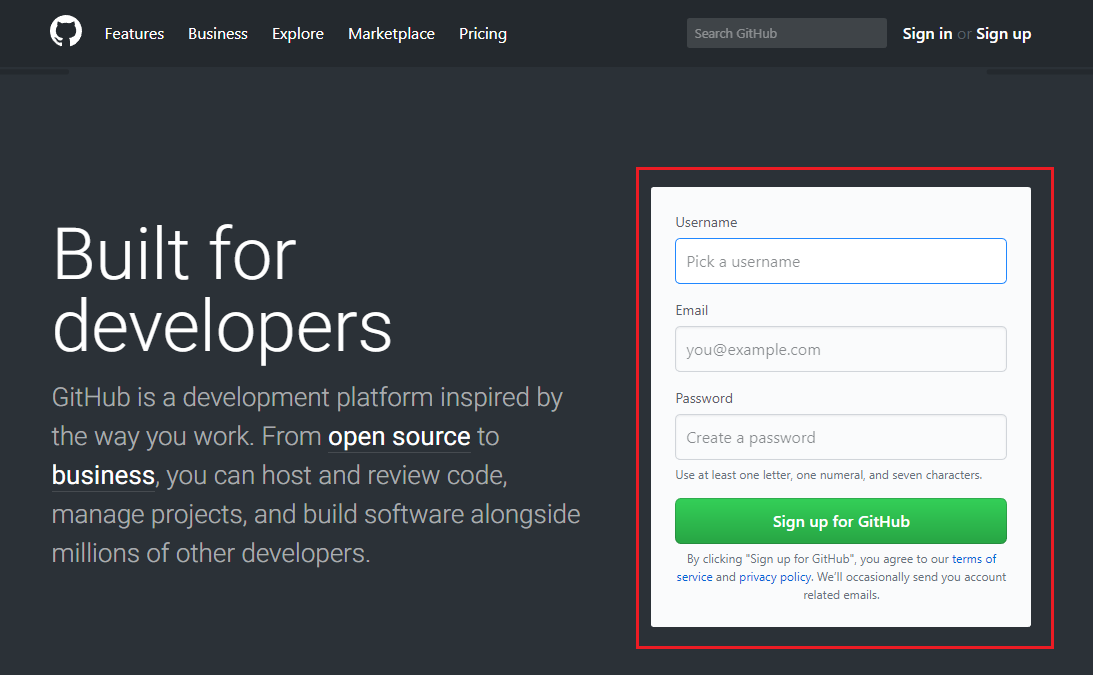Click the GitHub Octocat logo
Image resolution: width=1093 pixels, height=675 pixels.
click(x=66, y=32)
